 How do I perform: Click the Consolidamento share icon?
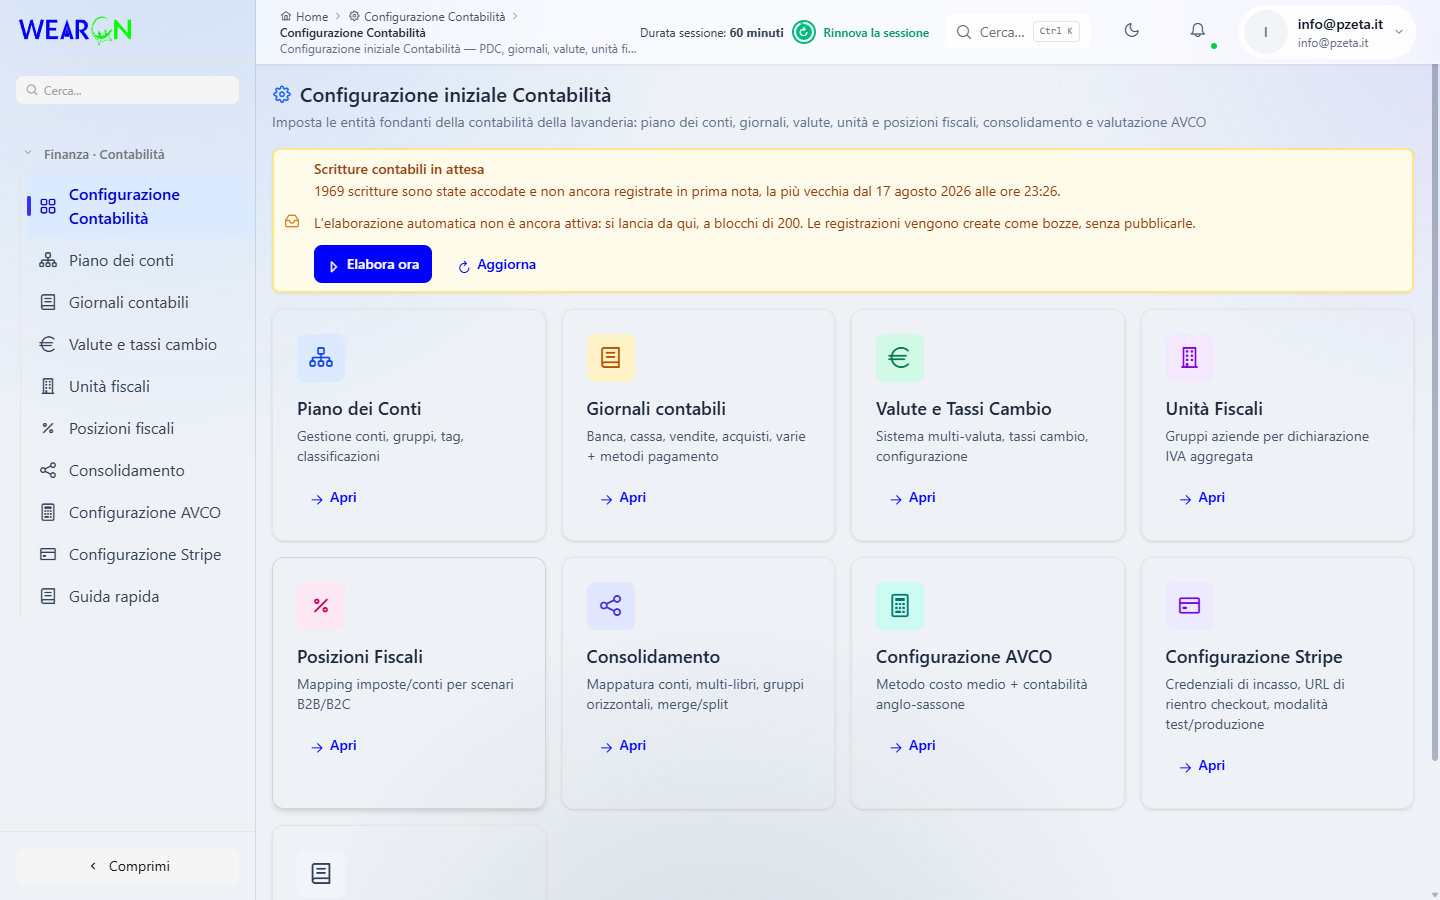611,605
